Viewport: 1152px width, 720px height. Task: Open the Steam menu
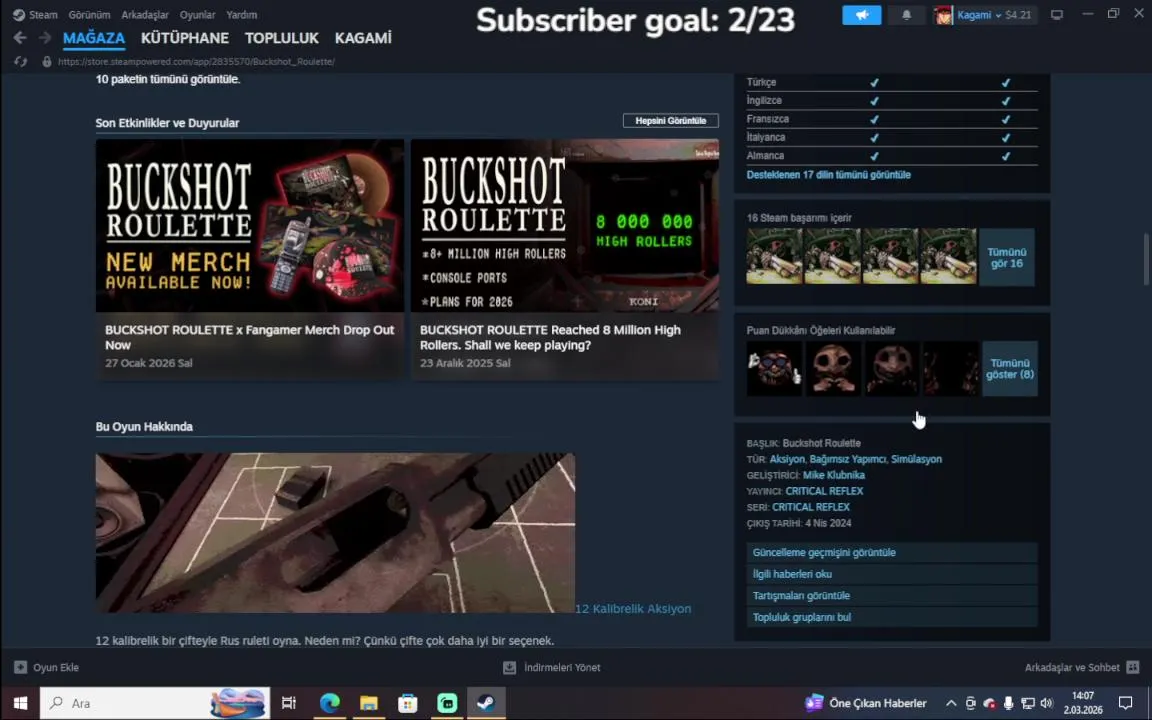coord(43,15)
